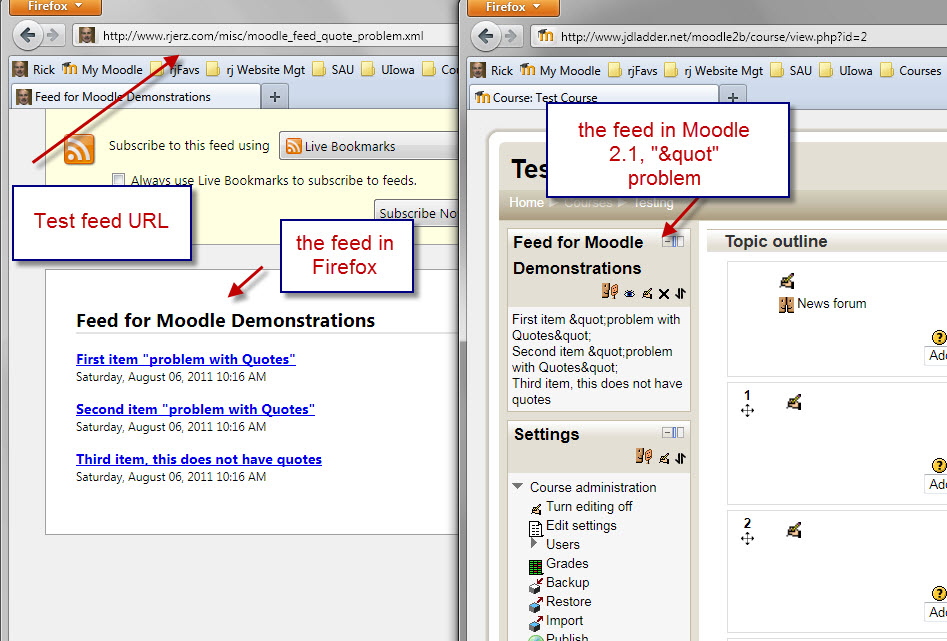The image size is (947, 641).
Task: Open Assign roles for the Settings block
Action: tap(644, 456)
